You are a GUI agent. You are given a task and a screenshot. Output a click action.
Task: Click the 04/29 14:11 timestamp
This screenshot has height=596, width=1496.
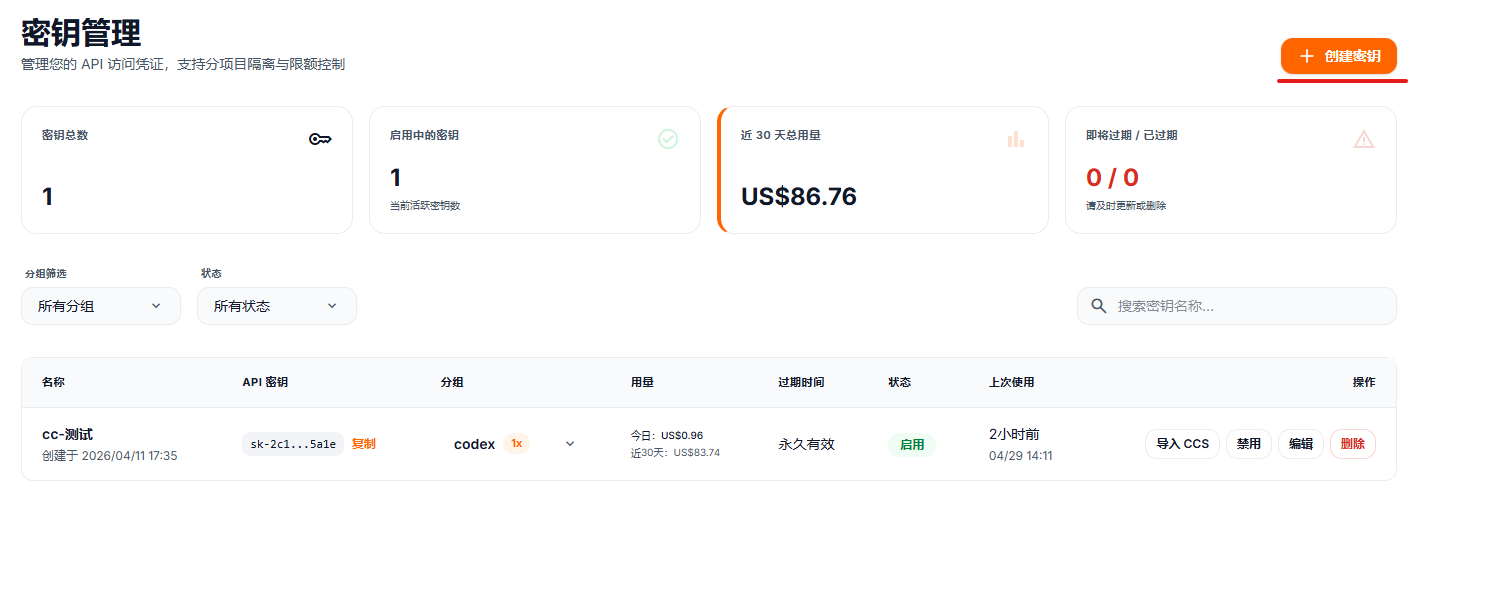1020,455
